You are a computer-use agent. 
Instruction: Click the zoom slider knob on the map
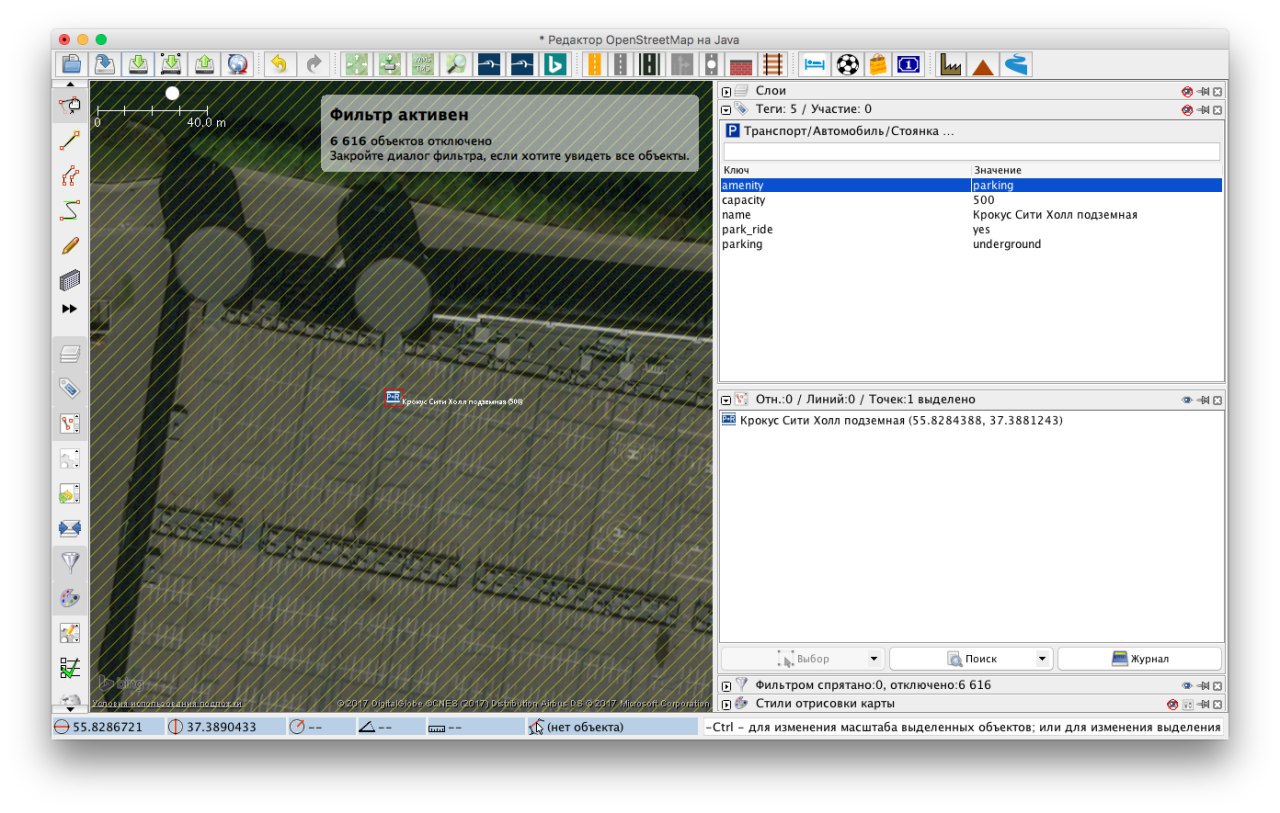(172, 93)
